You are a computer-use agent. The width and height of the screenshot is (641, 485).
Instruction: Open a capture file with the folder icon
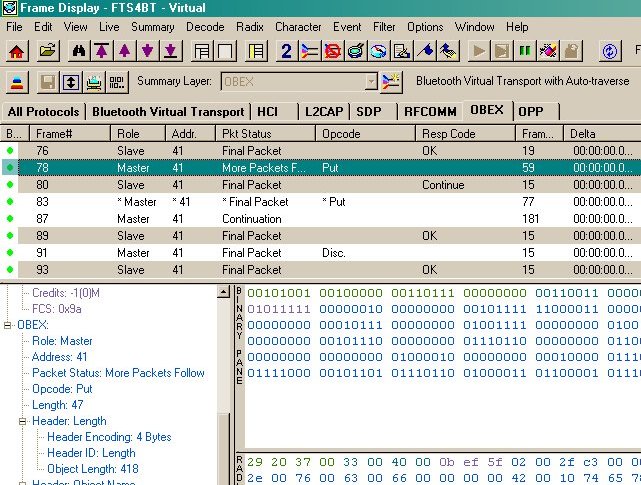pyautogui.click(x=47, y=51)
